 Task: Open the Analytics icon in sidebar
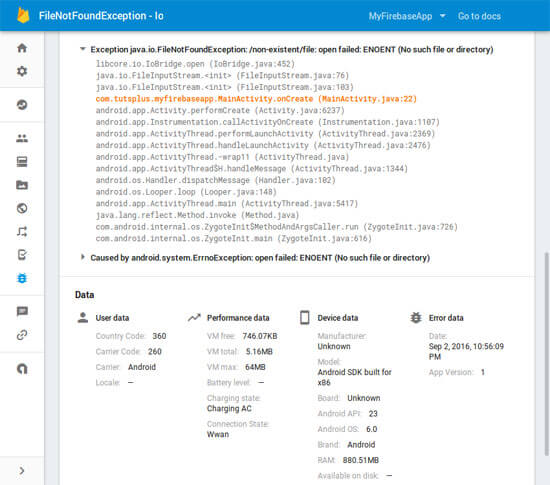(x=22, y=105)
